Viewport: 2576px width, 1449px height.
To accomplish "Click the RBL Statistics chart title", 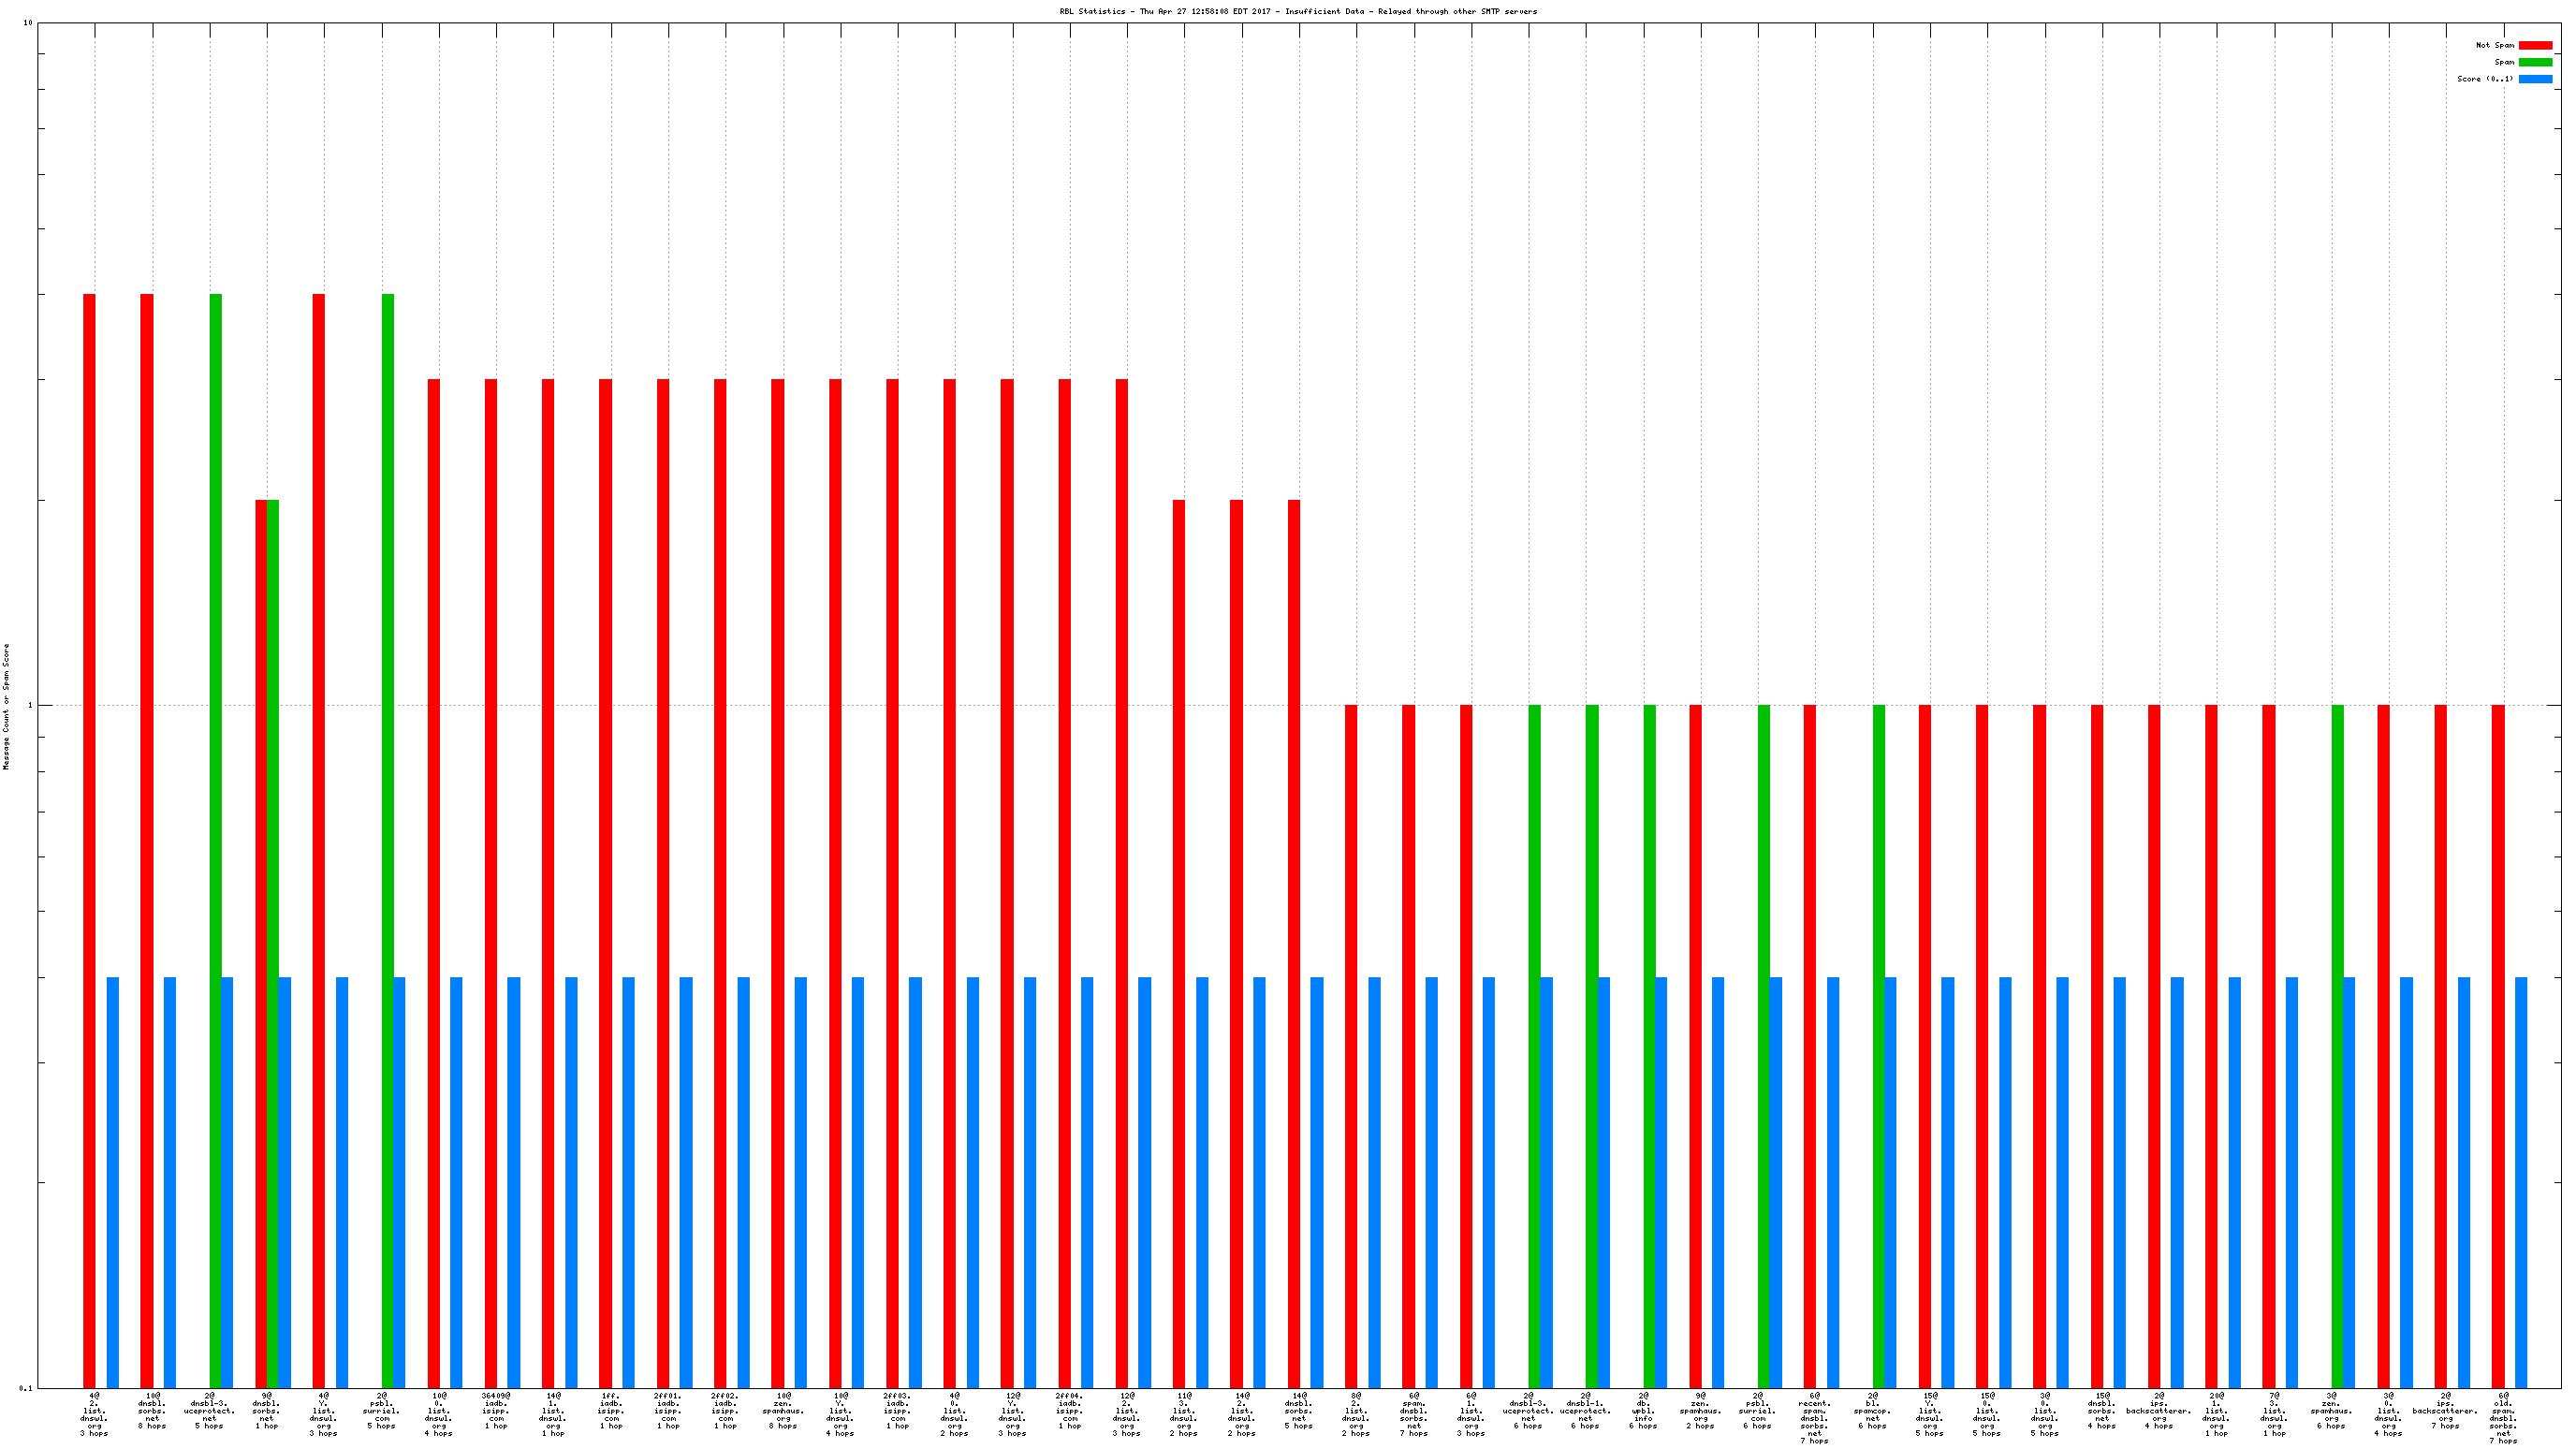I will (1298, 12).
